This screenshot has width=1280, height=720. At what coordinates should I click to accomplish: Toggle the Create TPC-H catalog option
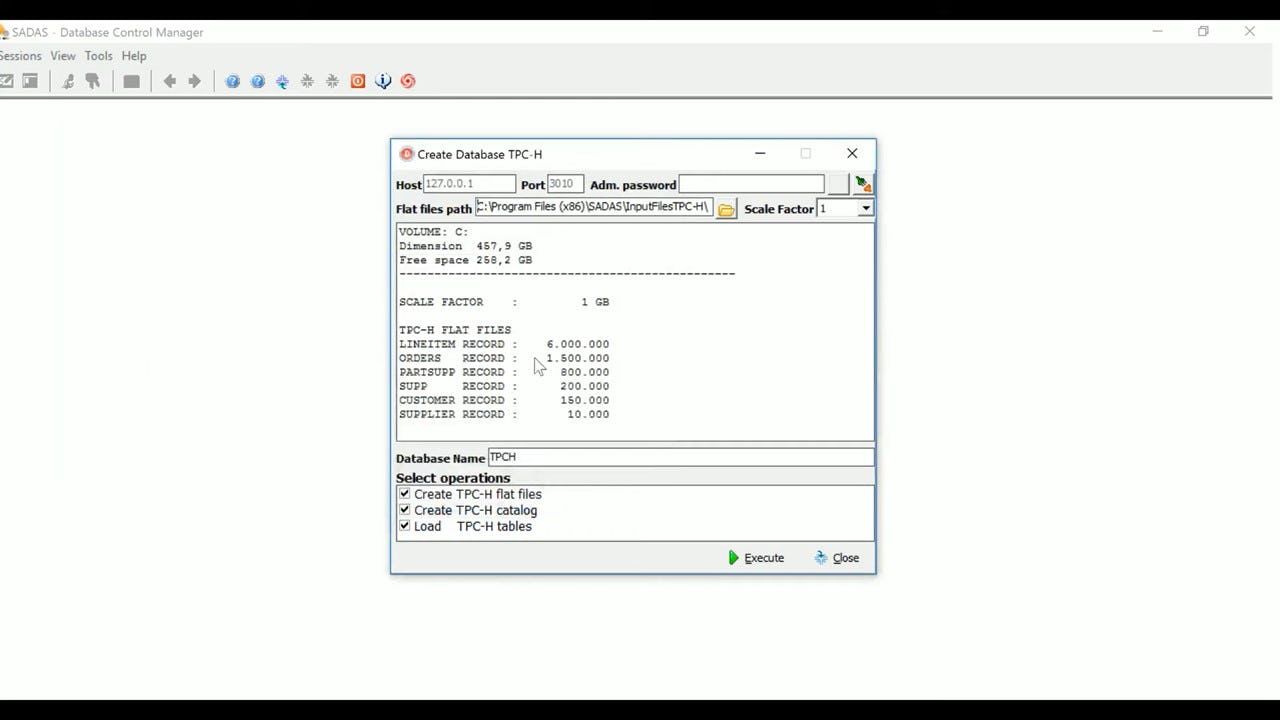pos(404,509)
